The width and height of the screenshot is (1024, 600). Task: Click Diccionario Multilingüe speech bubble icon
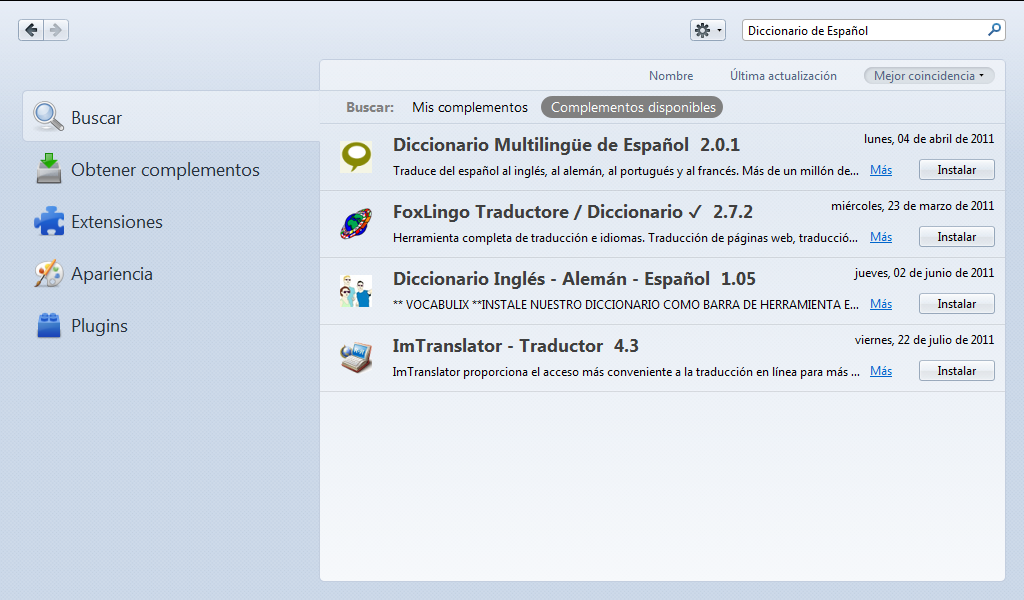tap(356, 157)
